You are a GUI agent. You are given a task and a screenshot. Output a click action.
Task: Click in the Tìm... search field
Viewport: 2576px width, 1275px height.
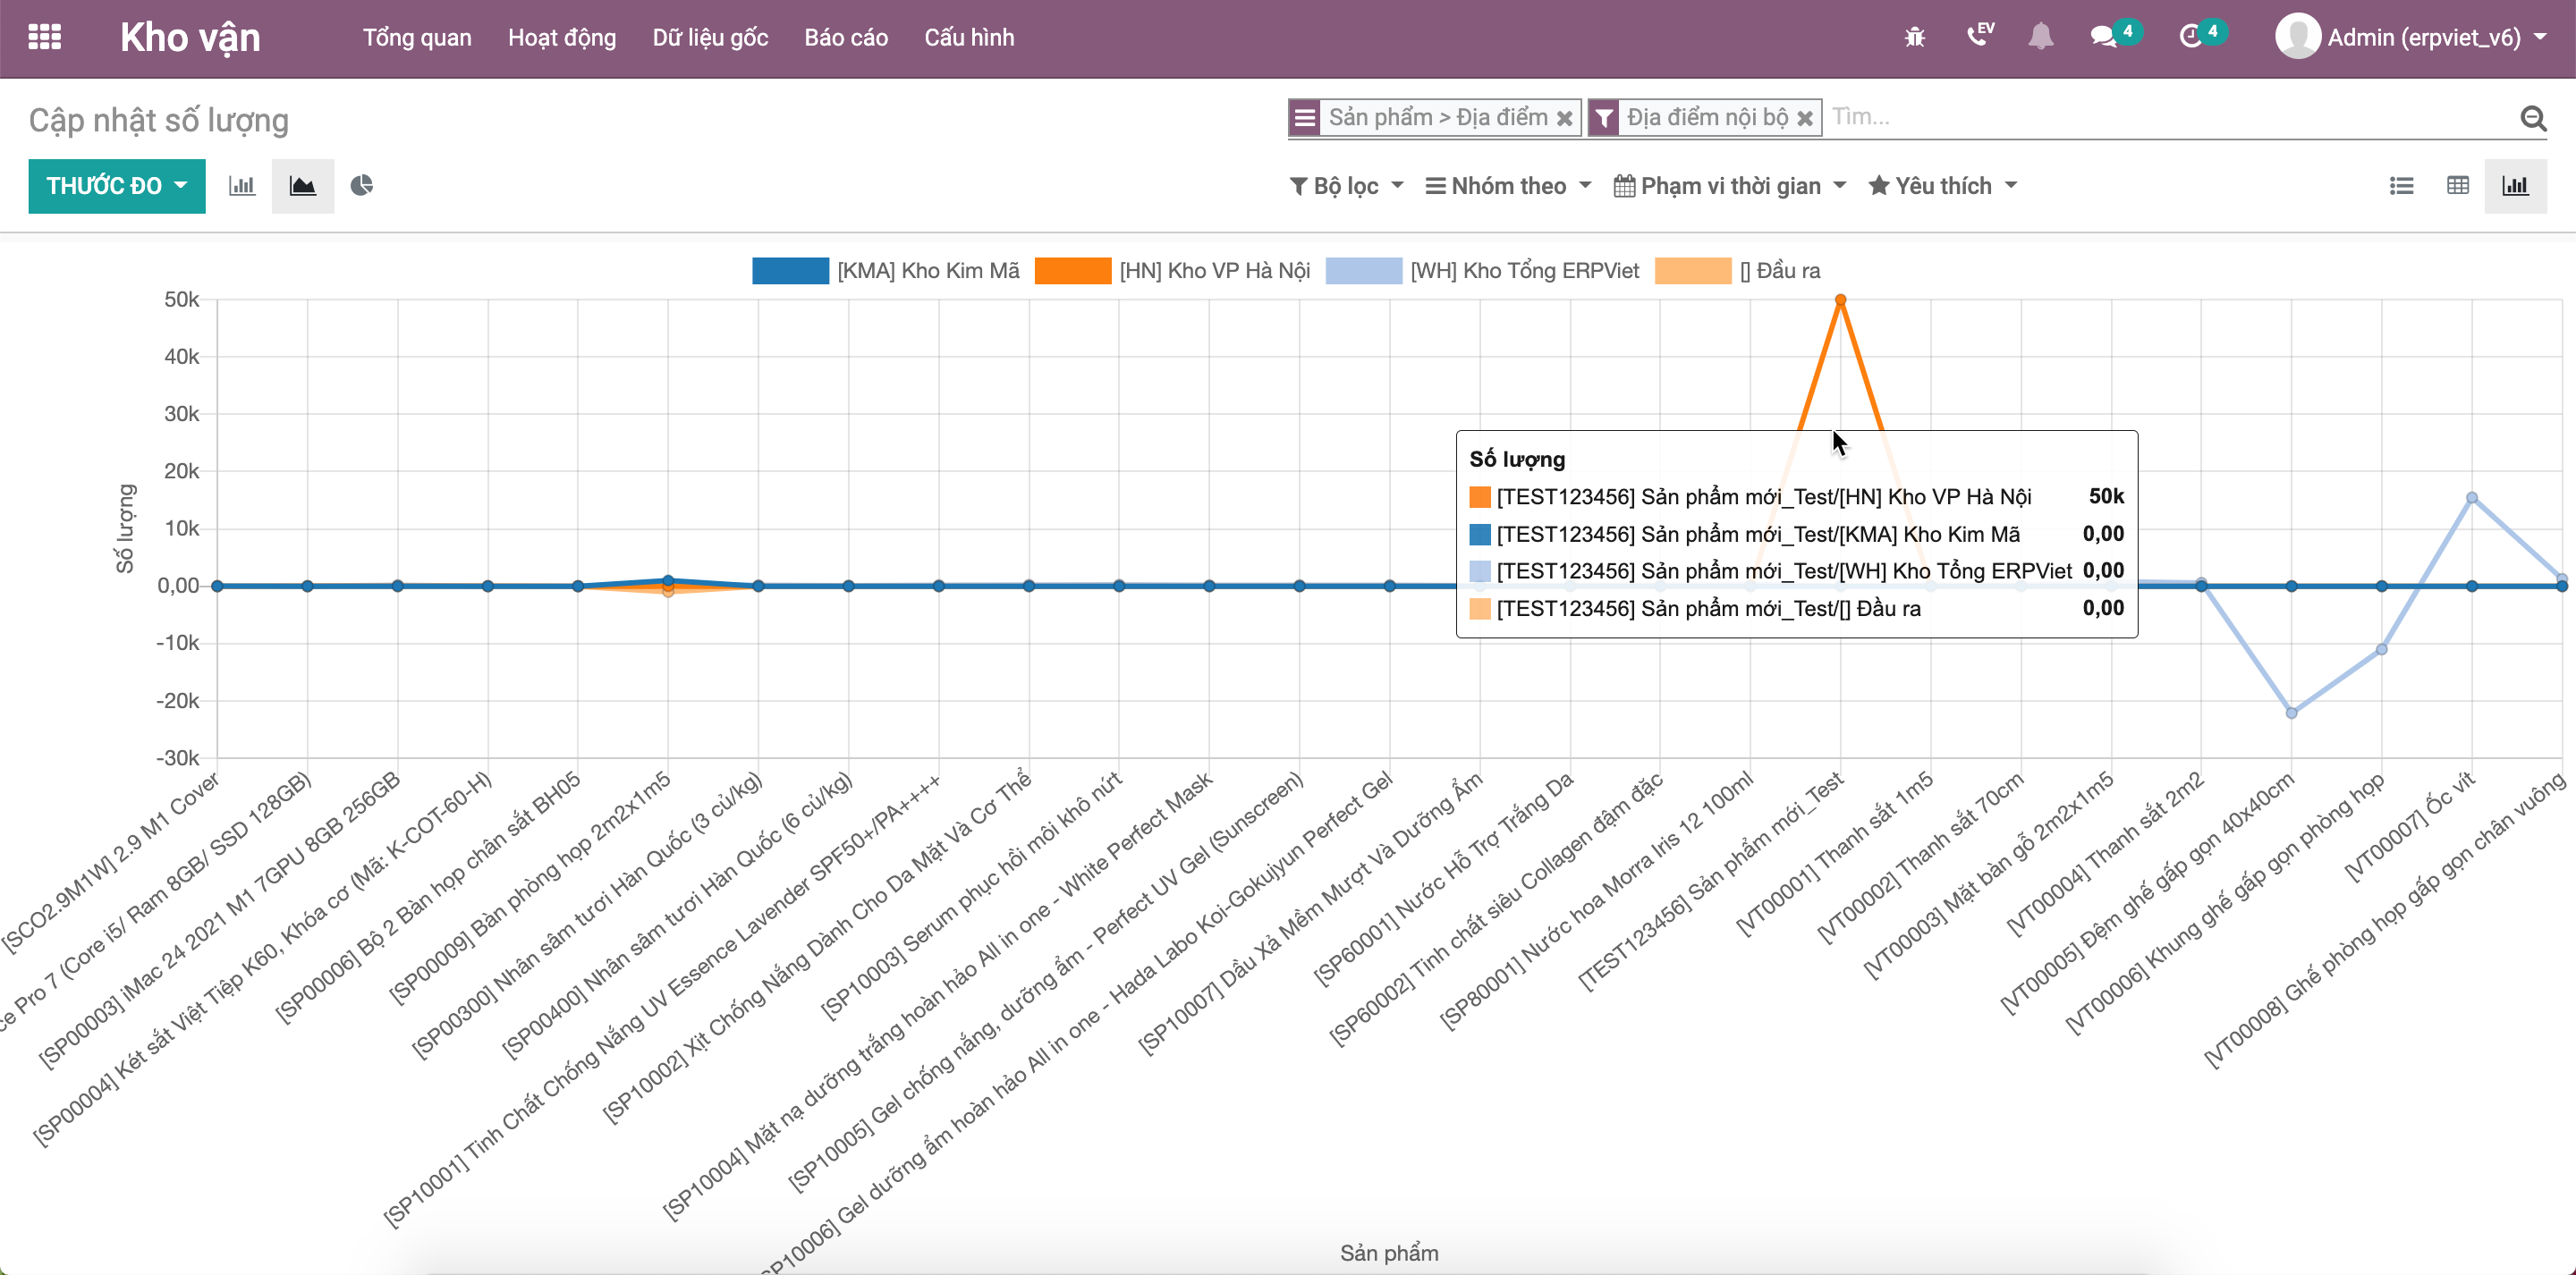click(x=2170, y=118)
